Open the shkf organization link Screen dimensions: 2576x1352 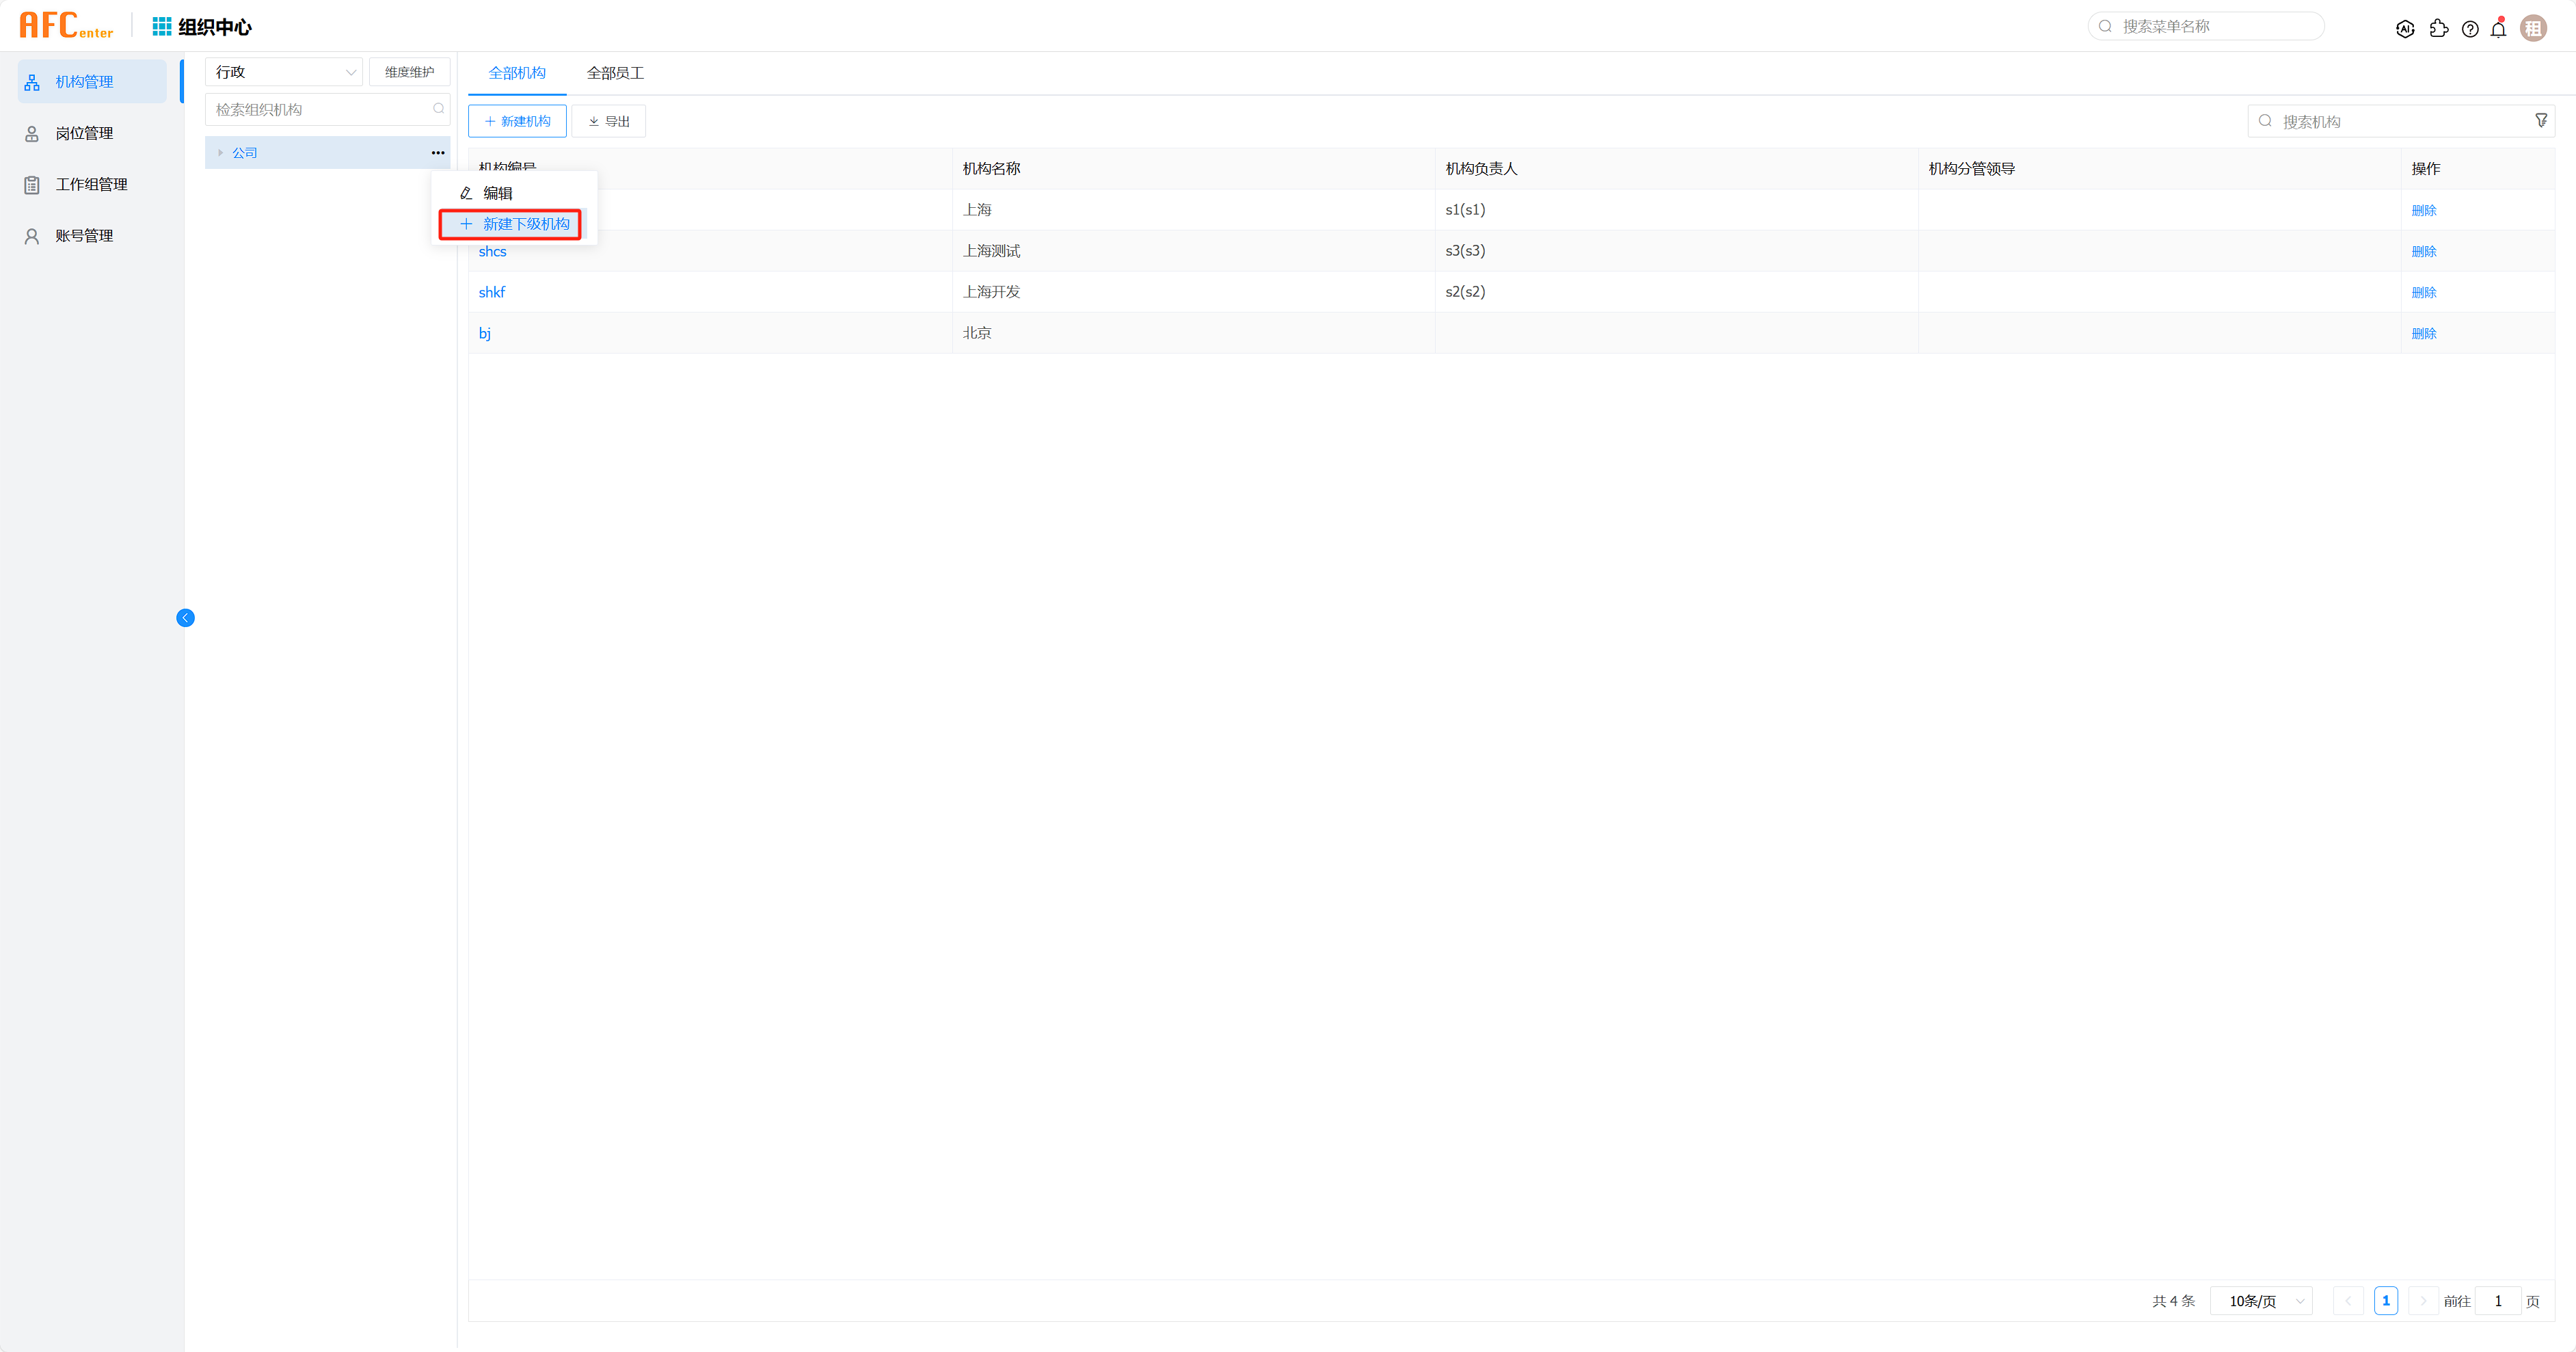point(492,292)
